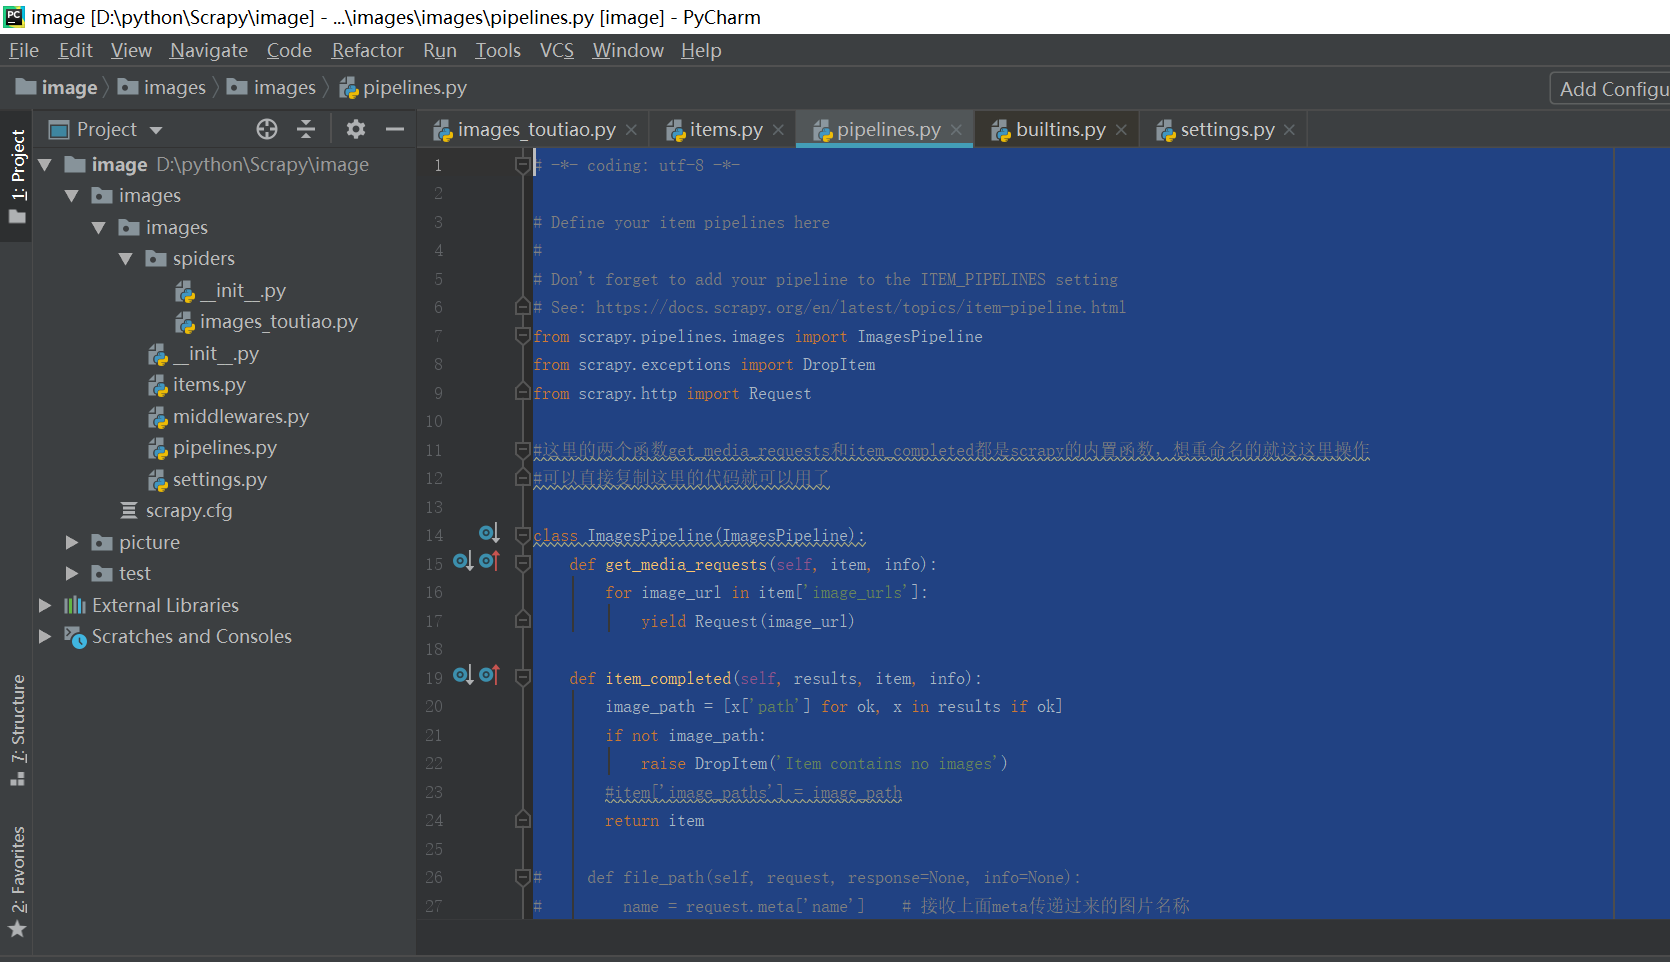Image resolution: width=1670 pixels, height=962 pixels.
Task: Collapse the image root folder
Action: pos(45,164)
